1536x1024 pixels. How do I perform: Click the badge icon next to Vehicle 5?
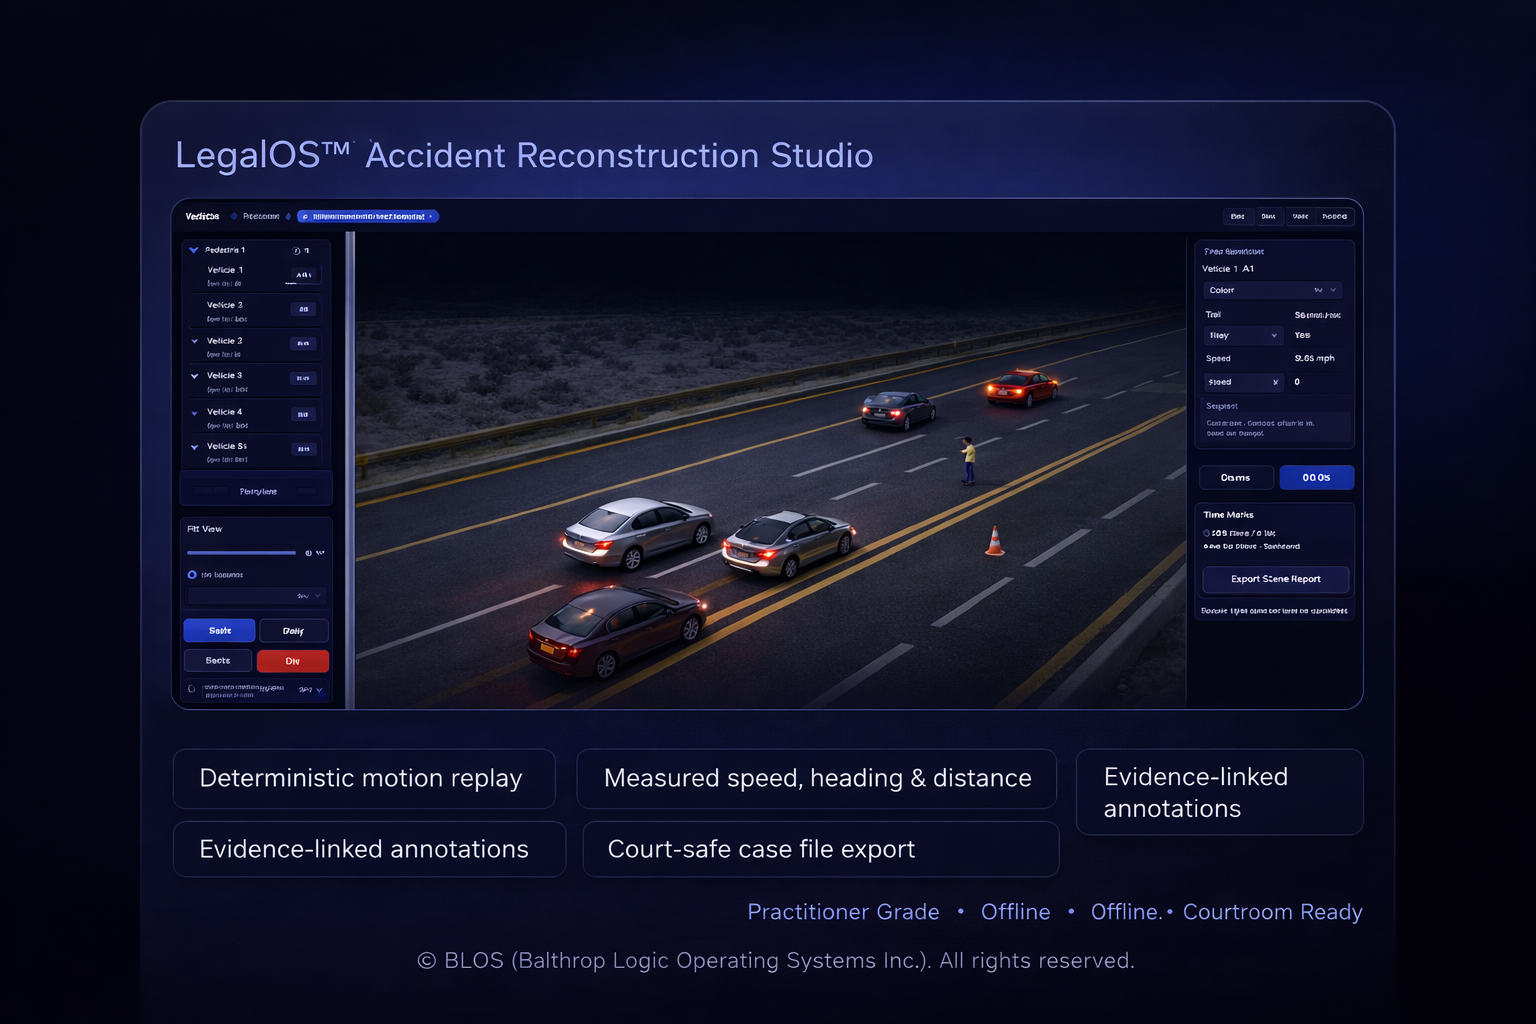[x=304, y=448]
